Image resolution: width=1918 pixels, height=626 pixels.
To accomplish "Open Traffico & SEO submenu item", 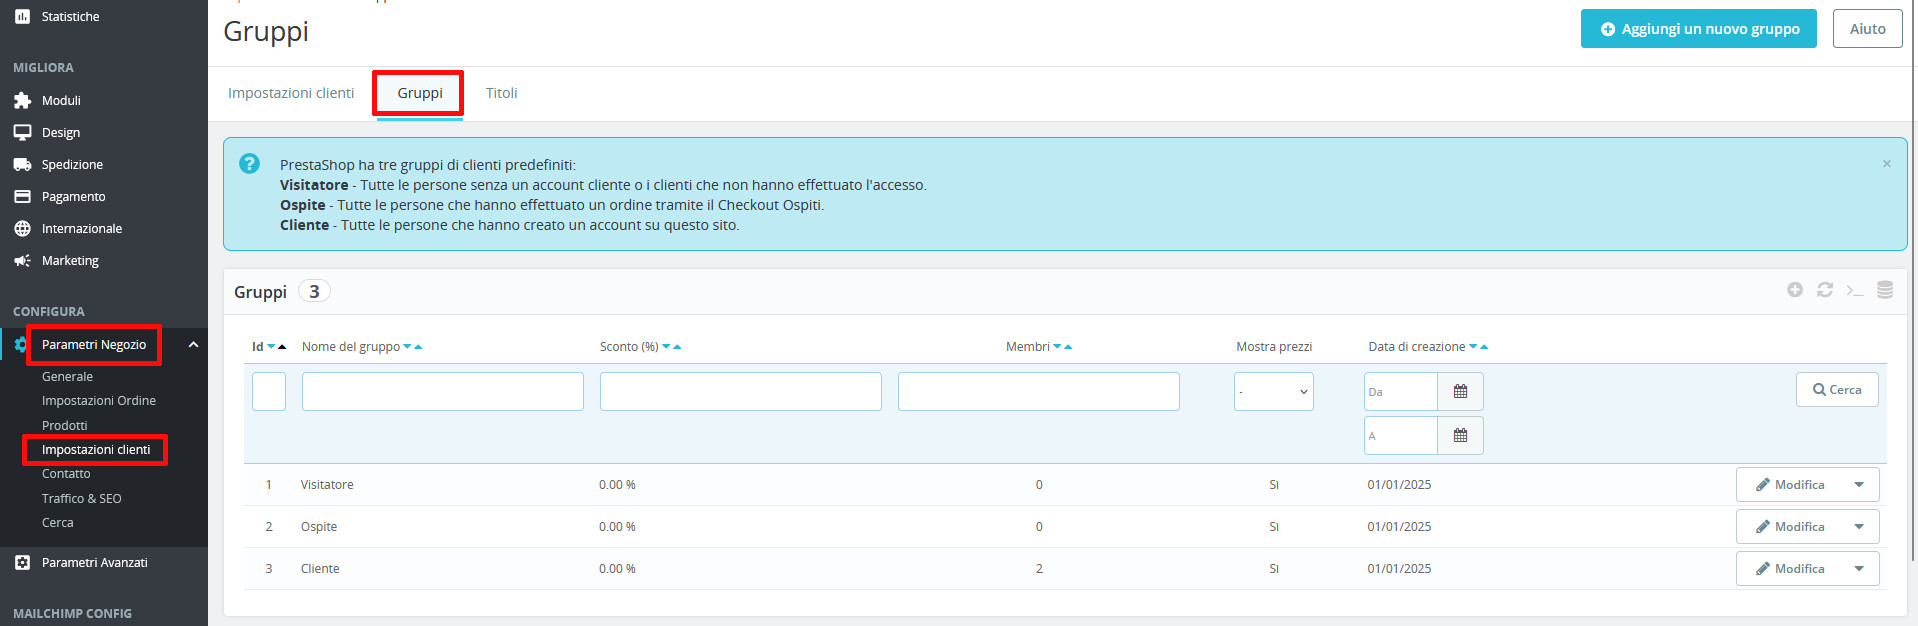I will click(82, 499).
